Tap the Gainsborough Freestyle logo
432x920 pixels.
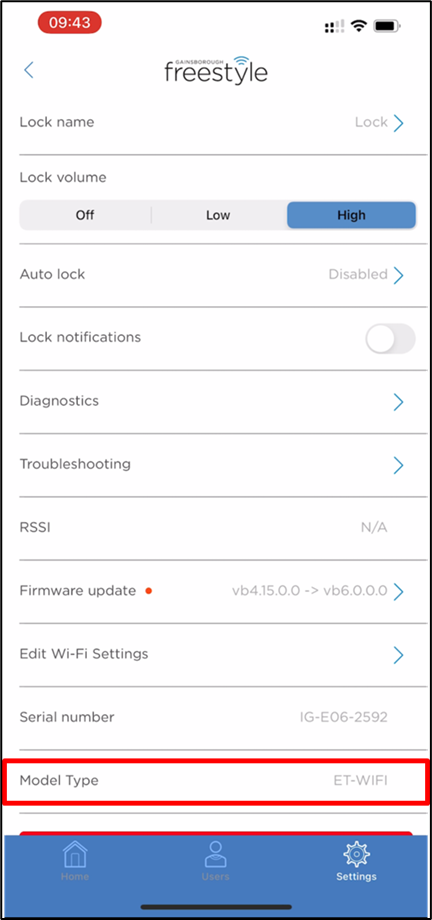[216, 70]
